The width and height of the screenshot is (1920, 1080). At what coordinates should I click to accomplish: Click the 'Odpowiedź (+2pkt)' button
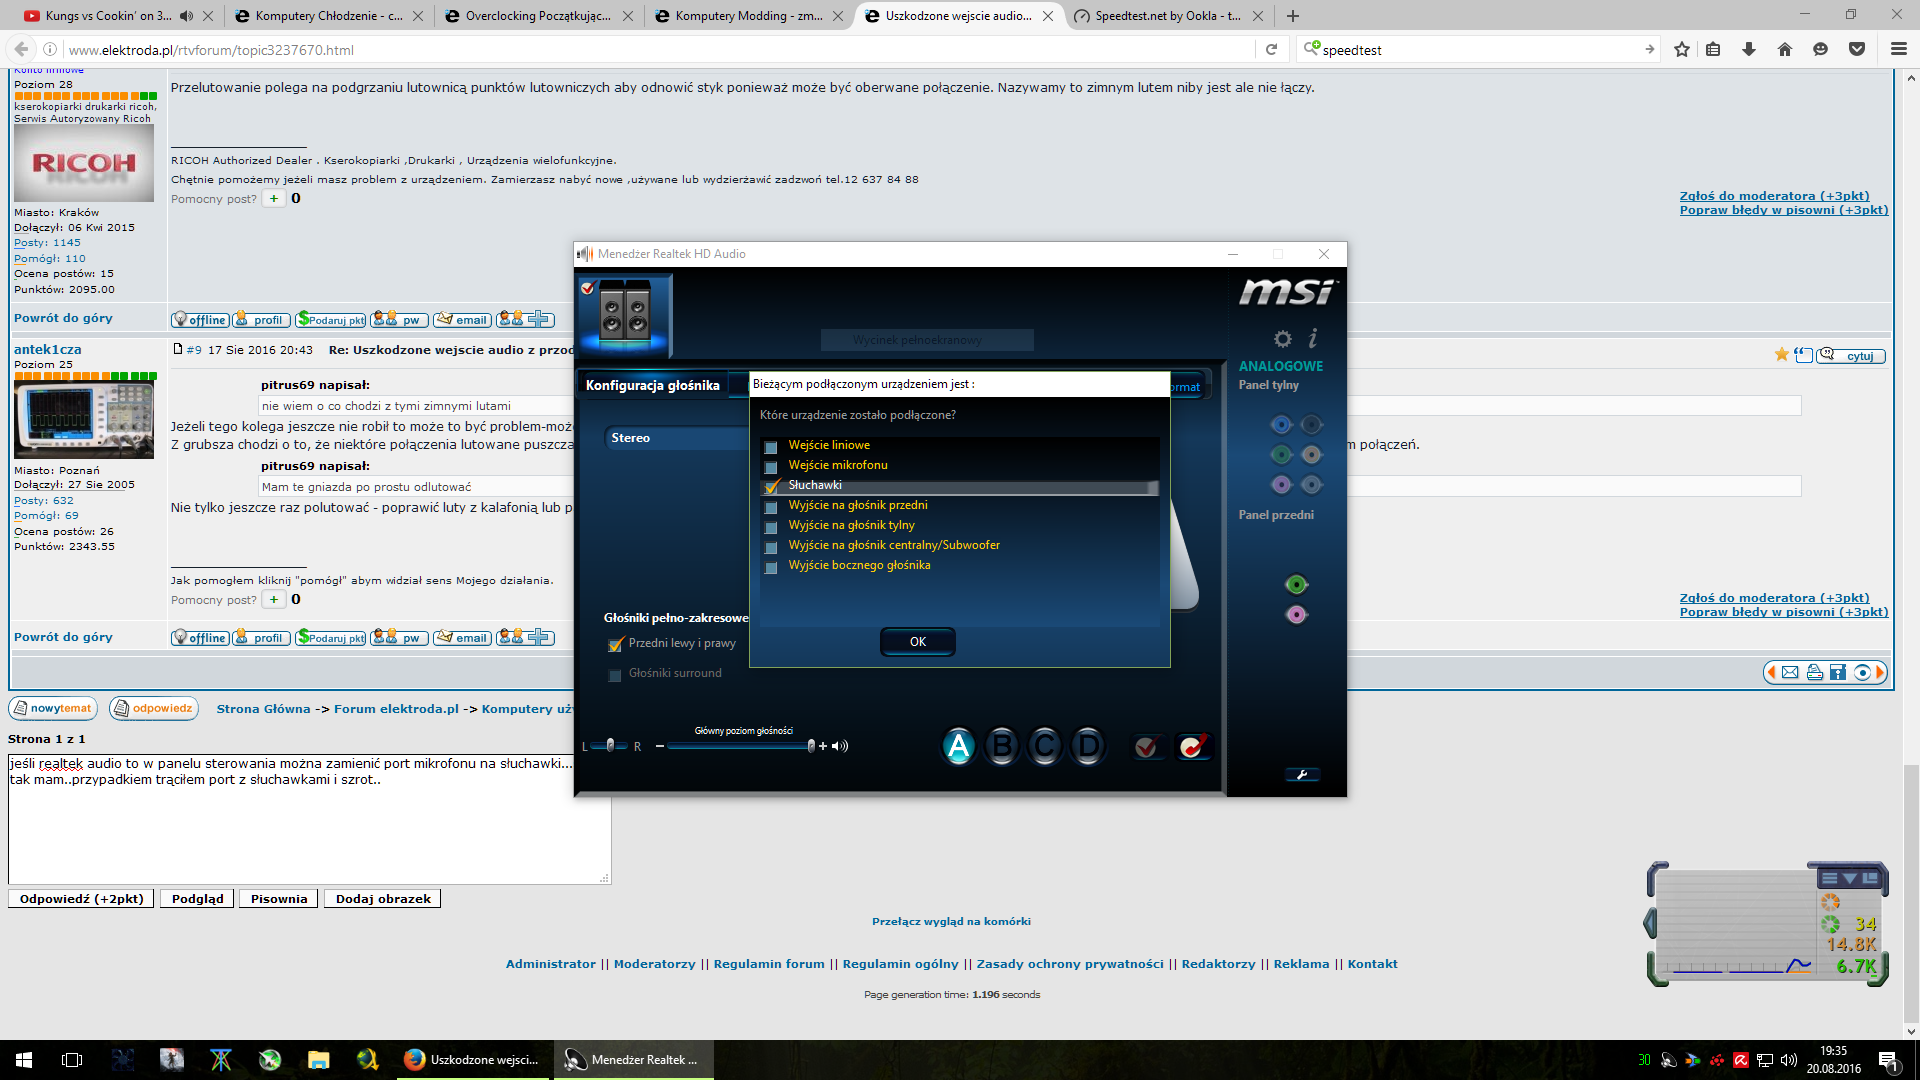tap(82, 899)
